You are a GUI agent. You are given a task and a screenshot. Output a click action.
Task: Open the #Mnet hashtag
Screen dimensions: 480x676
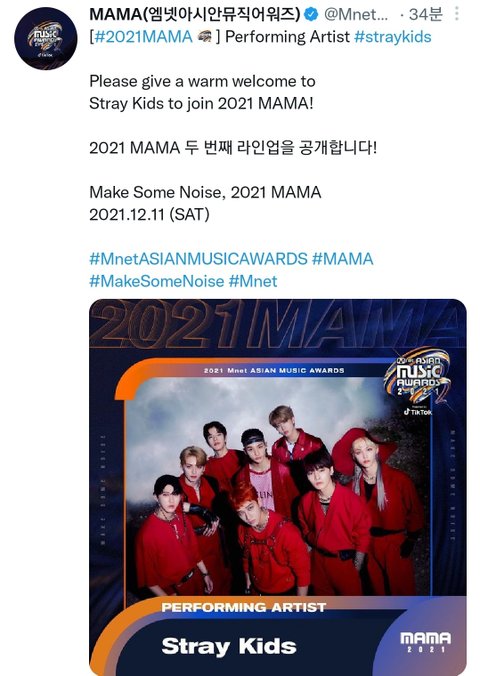pyautogui.click(x=253, y=281)
